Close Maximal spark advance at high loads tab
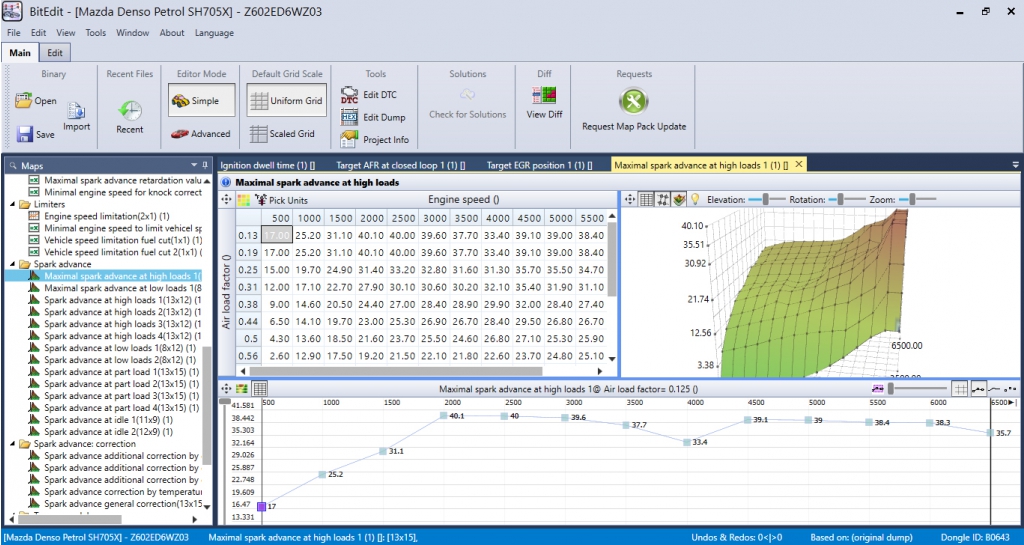The image size is (1024, 545). click(798, 164)
